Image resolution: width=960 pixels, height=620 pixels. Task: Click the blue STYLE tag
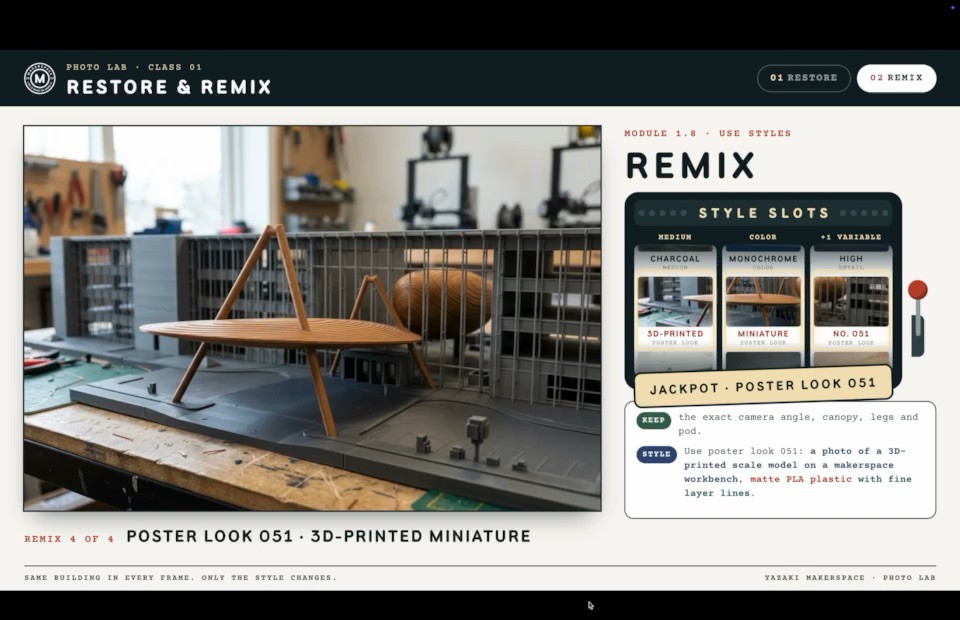(656, 454)
